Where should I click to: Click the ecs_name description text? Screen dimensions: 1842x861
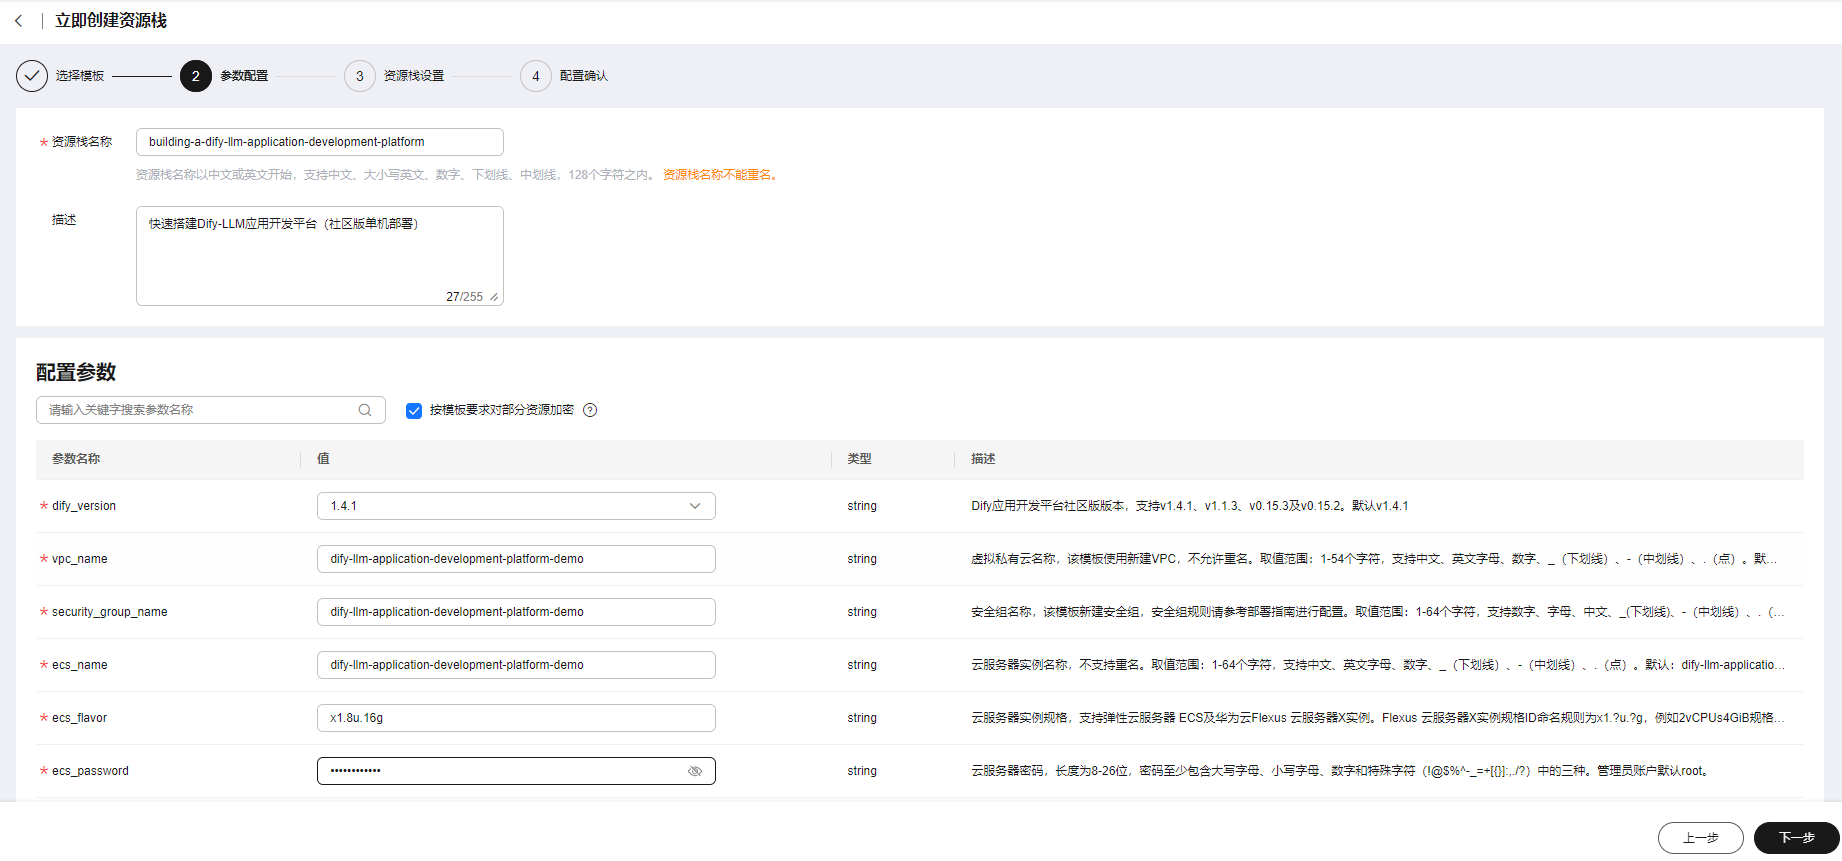(x=1378, y=665)
